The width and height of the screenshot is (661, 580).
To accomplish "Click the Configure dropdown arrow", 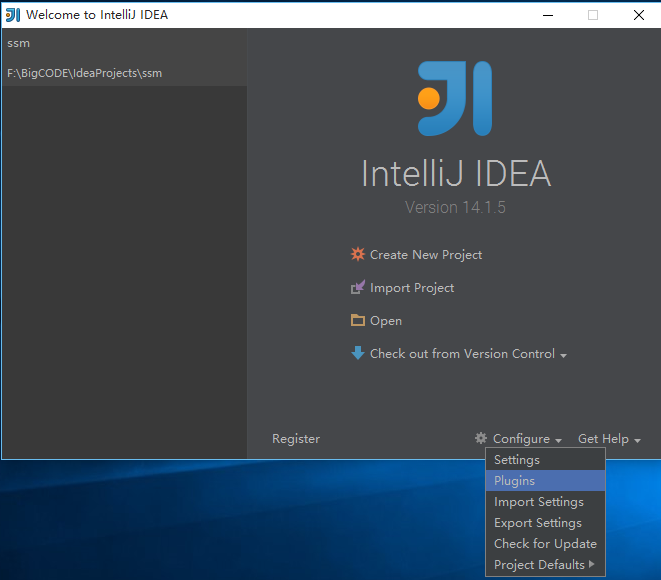I will tap(558, 440).
